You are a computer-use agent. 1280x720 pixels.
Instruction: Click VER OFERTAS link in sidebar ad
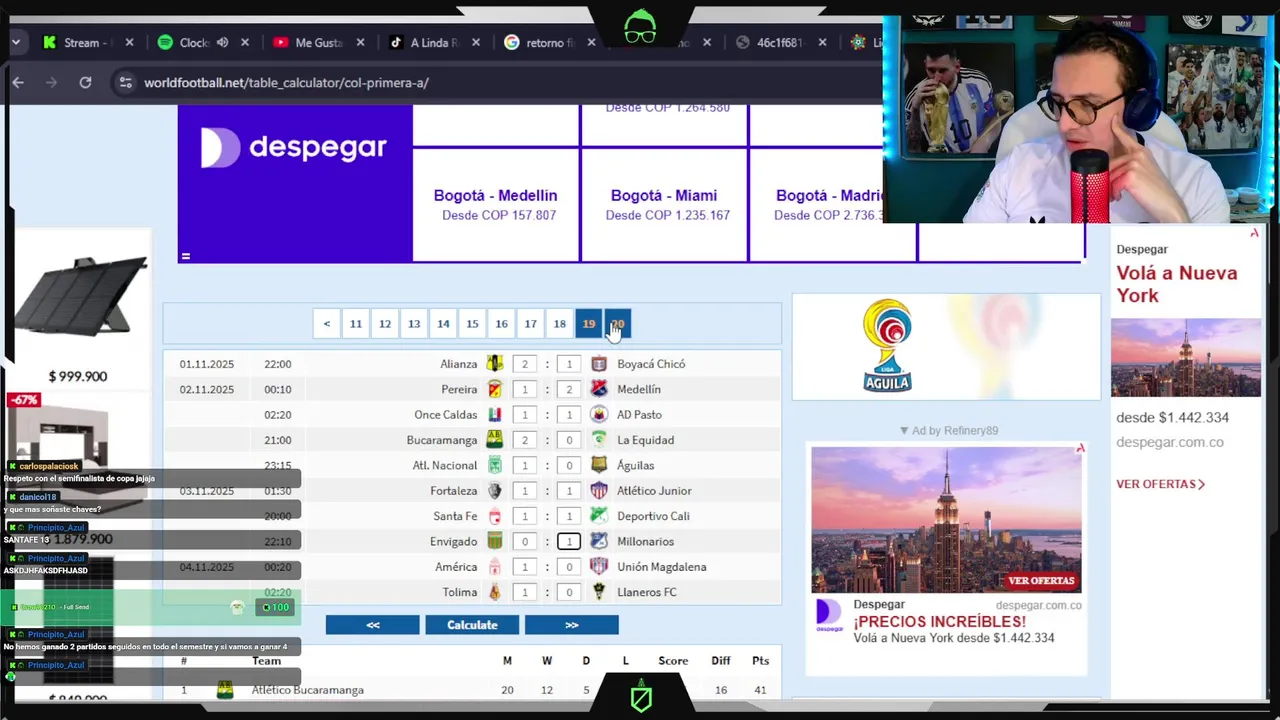[x=1160, y=484]
